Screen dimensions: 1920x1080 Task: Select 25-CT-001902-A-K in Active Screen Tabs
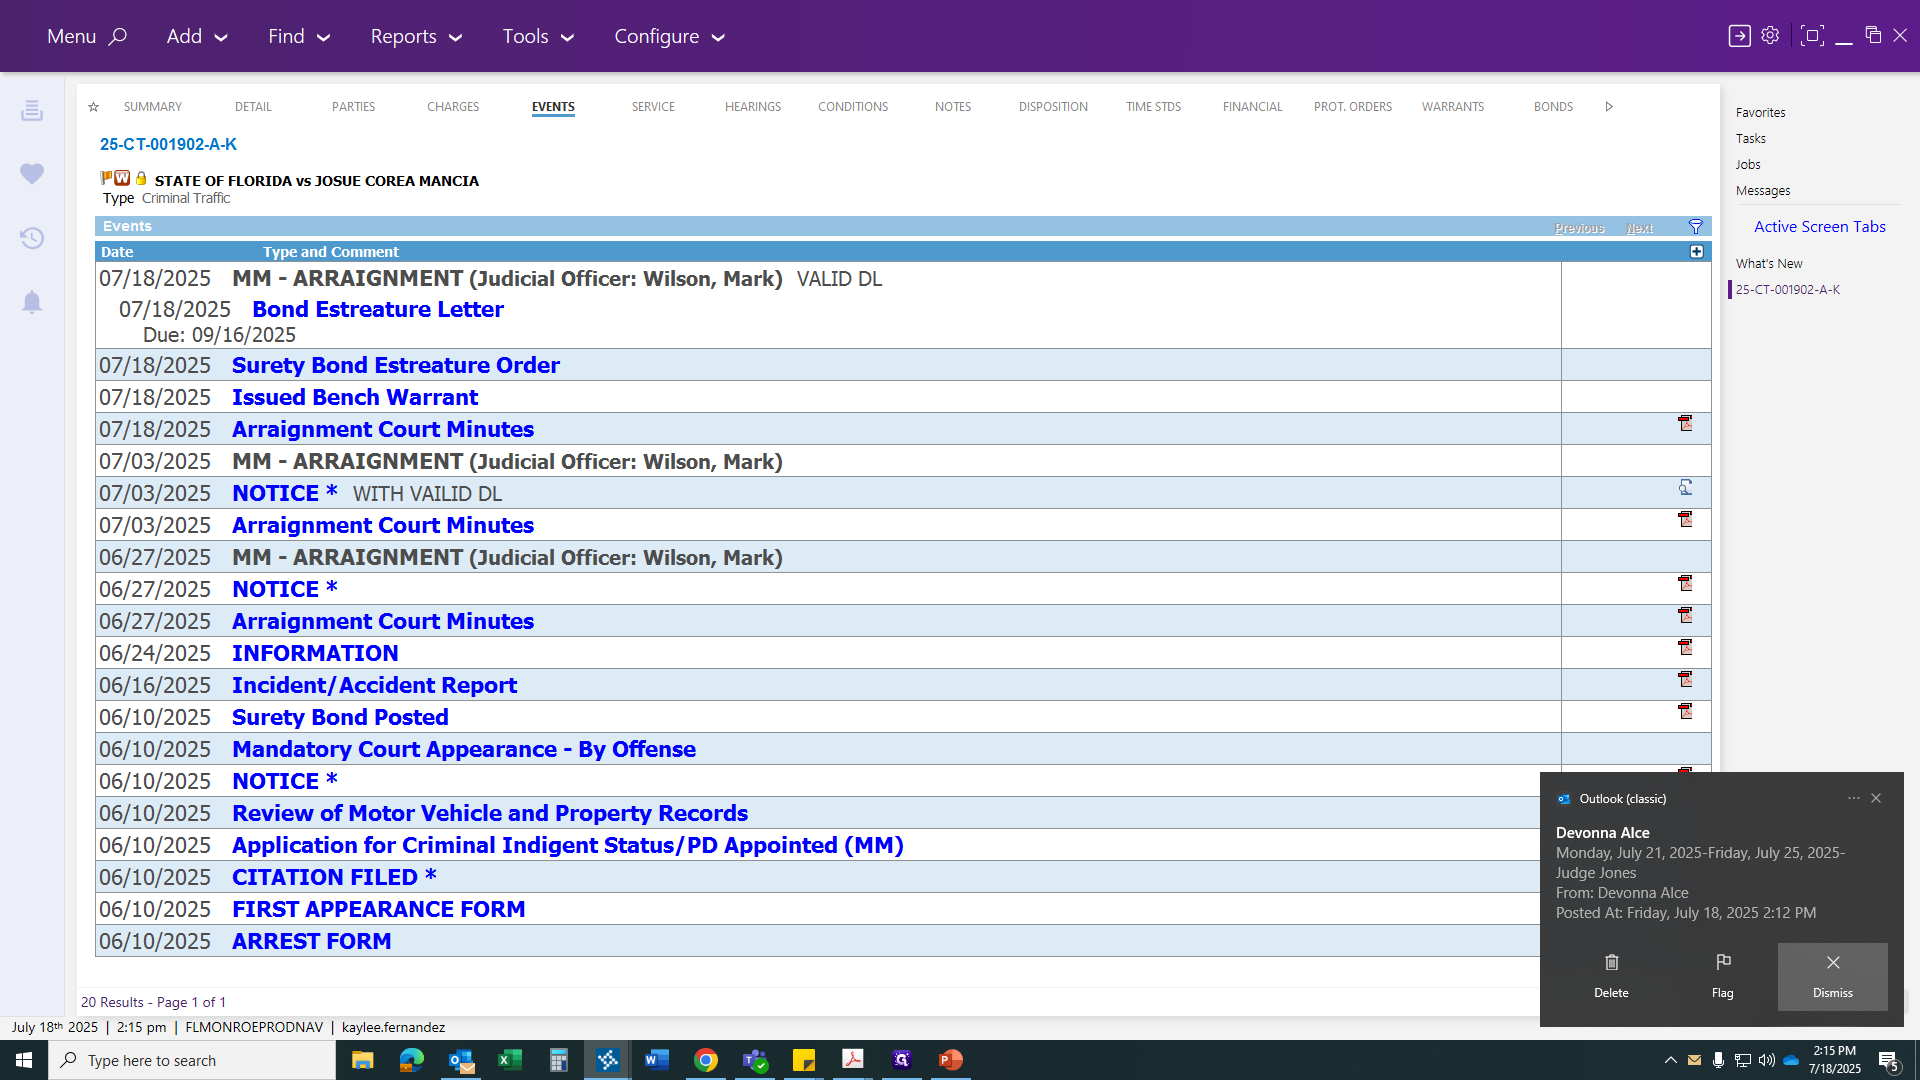pos(1787,290)
